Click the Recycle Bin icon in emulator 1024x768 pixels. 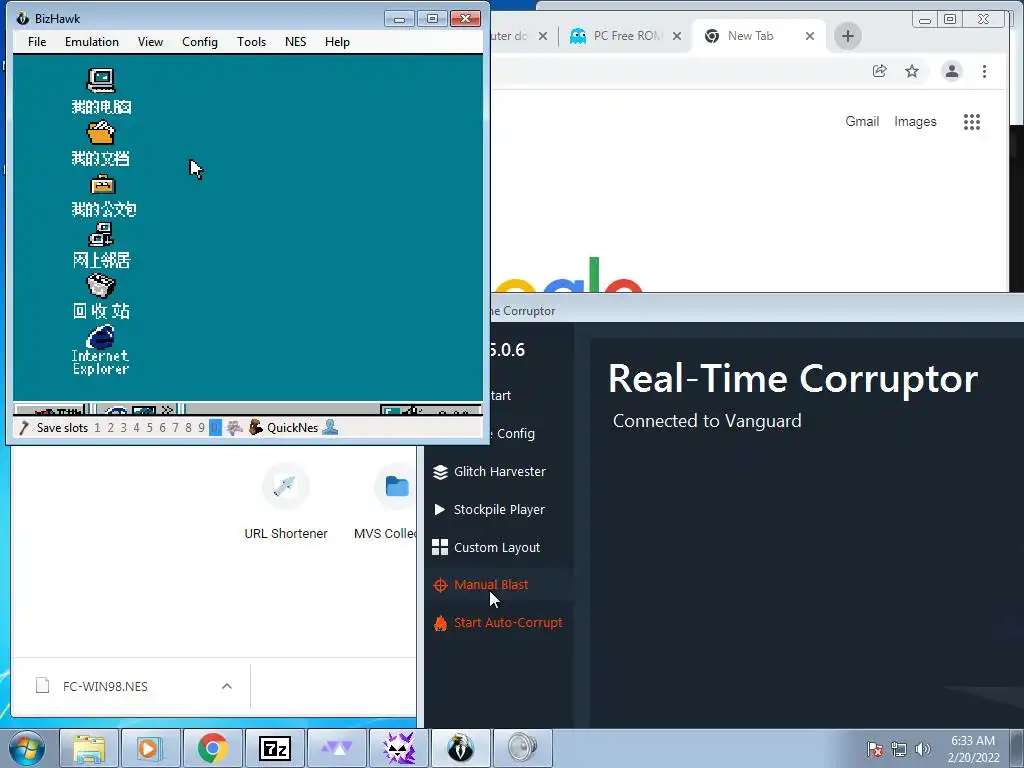(x=101, y=285)
